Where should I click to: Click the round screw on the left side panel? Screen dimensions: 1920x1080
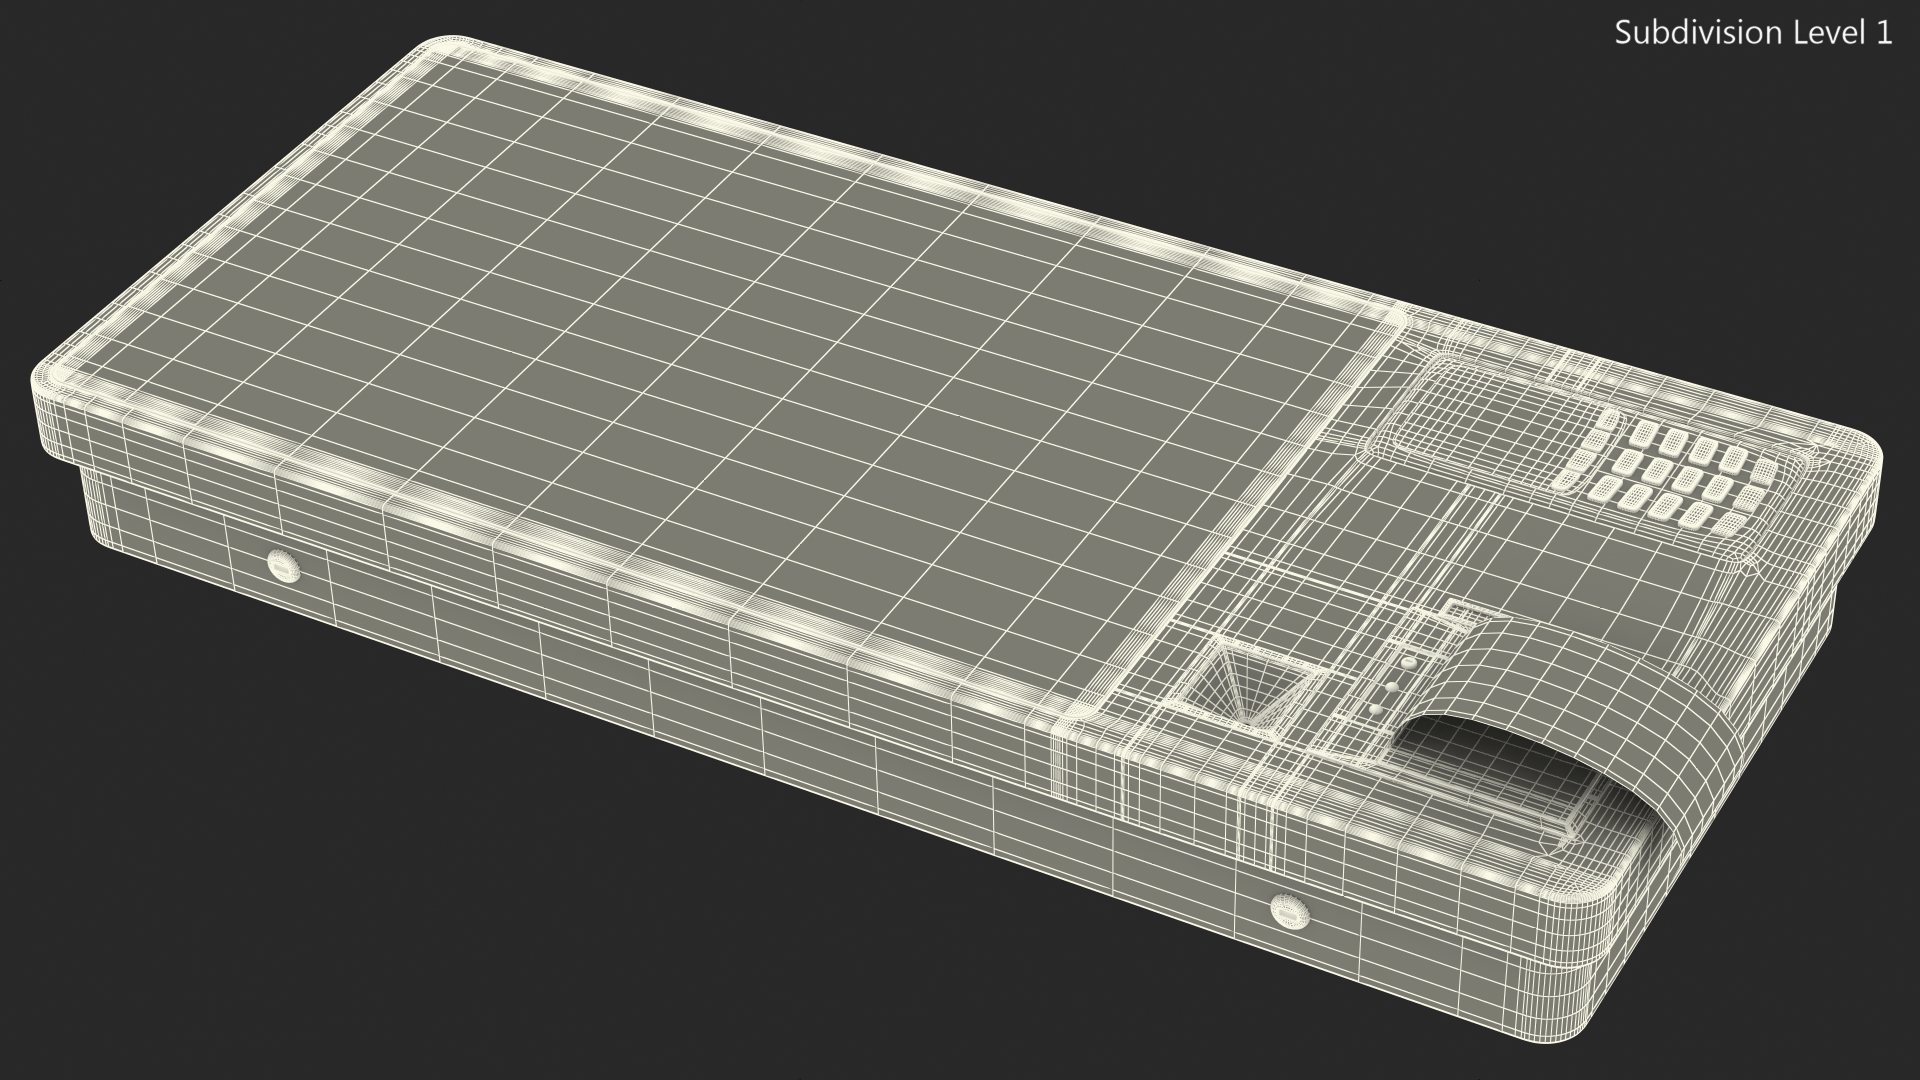click(x=285, y=568)
